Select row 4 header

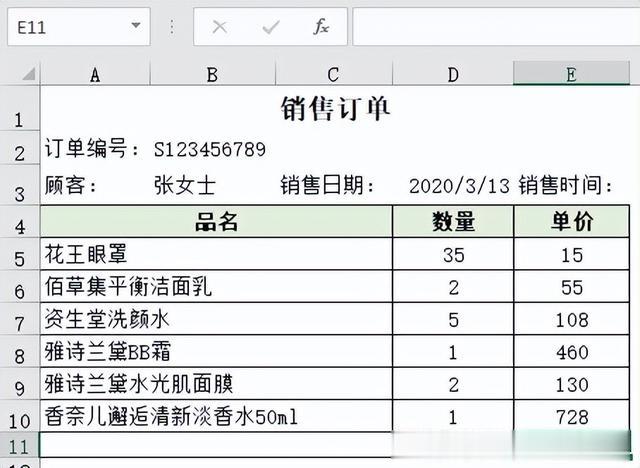(20, 222)
